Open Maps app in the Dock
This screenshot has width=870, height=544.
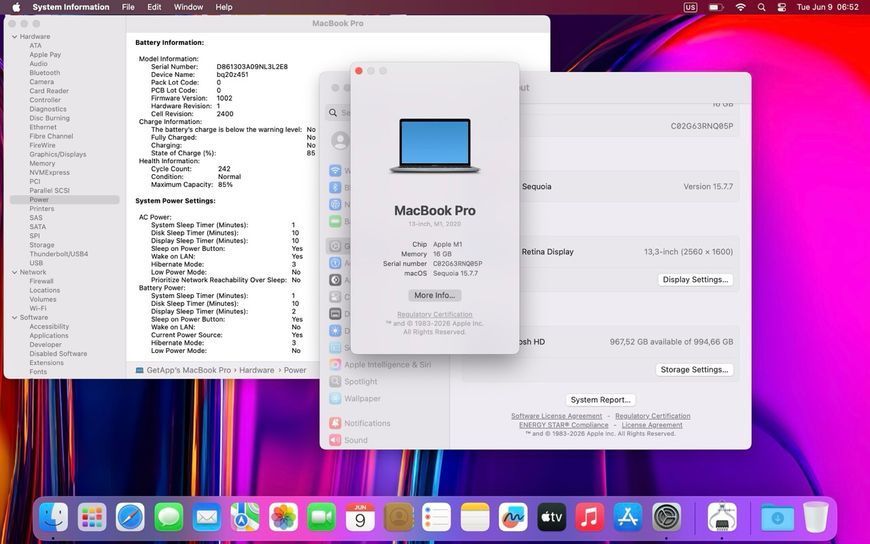[x=245, y=517]
